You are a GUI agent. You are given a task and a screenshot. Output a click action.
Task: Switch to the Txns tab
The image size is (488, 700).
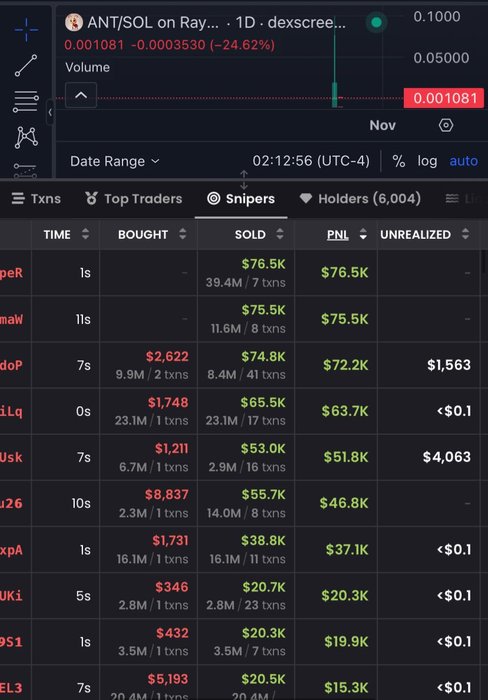tap(37, 199)
